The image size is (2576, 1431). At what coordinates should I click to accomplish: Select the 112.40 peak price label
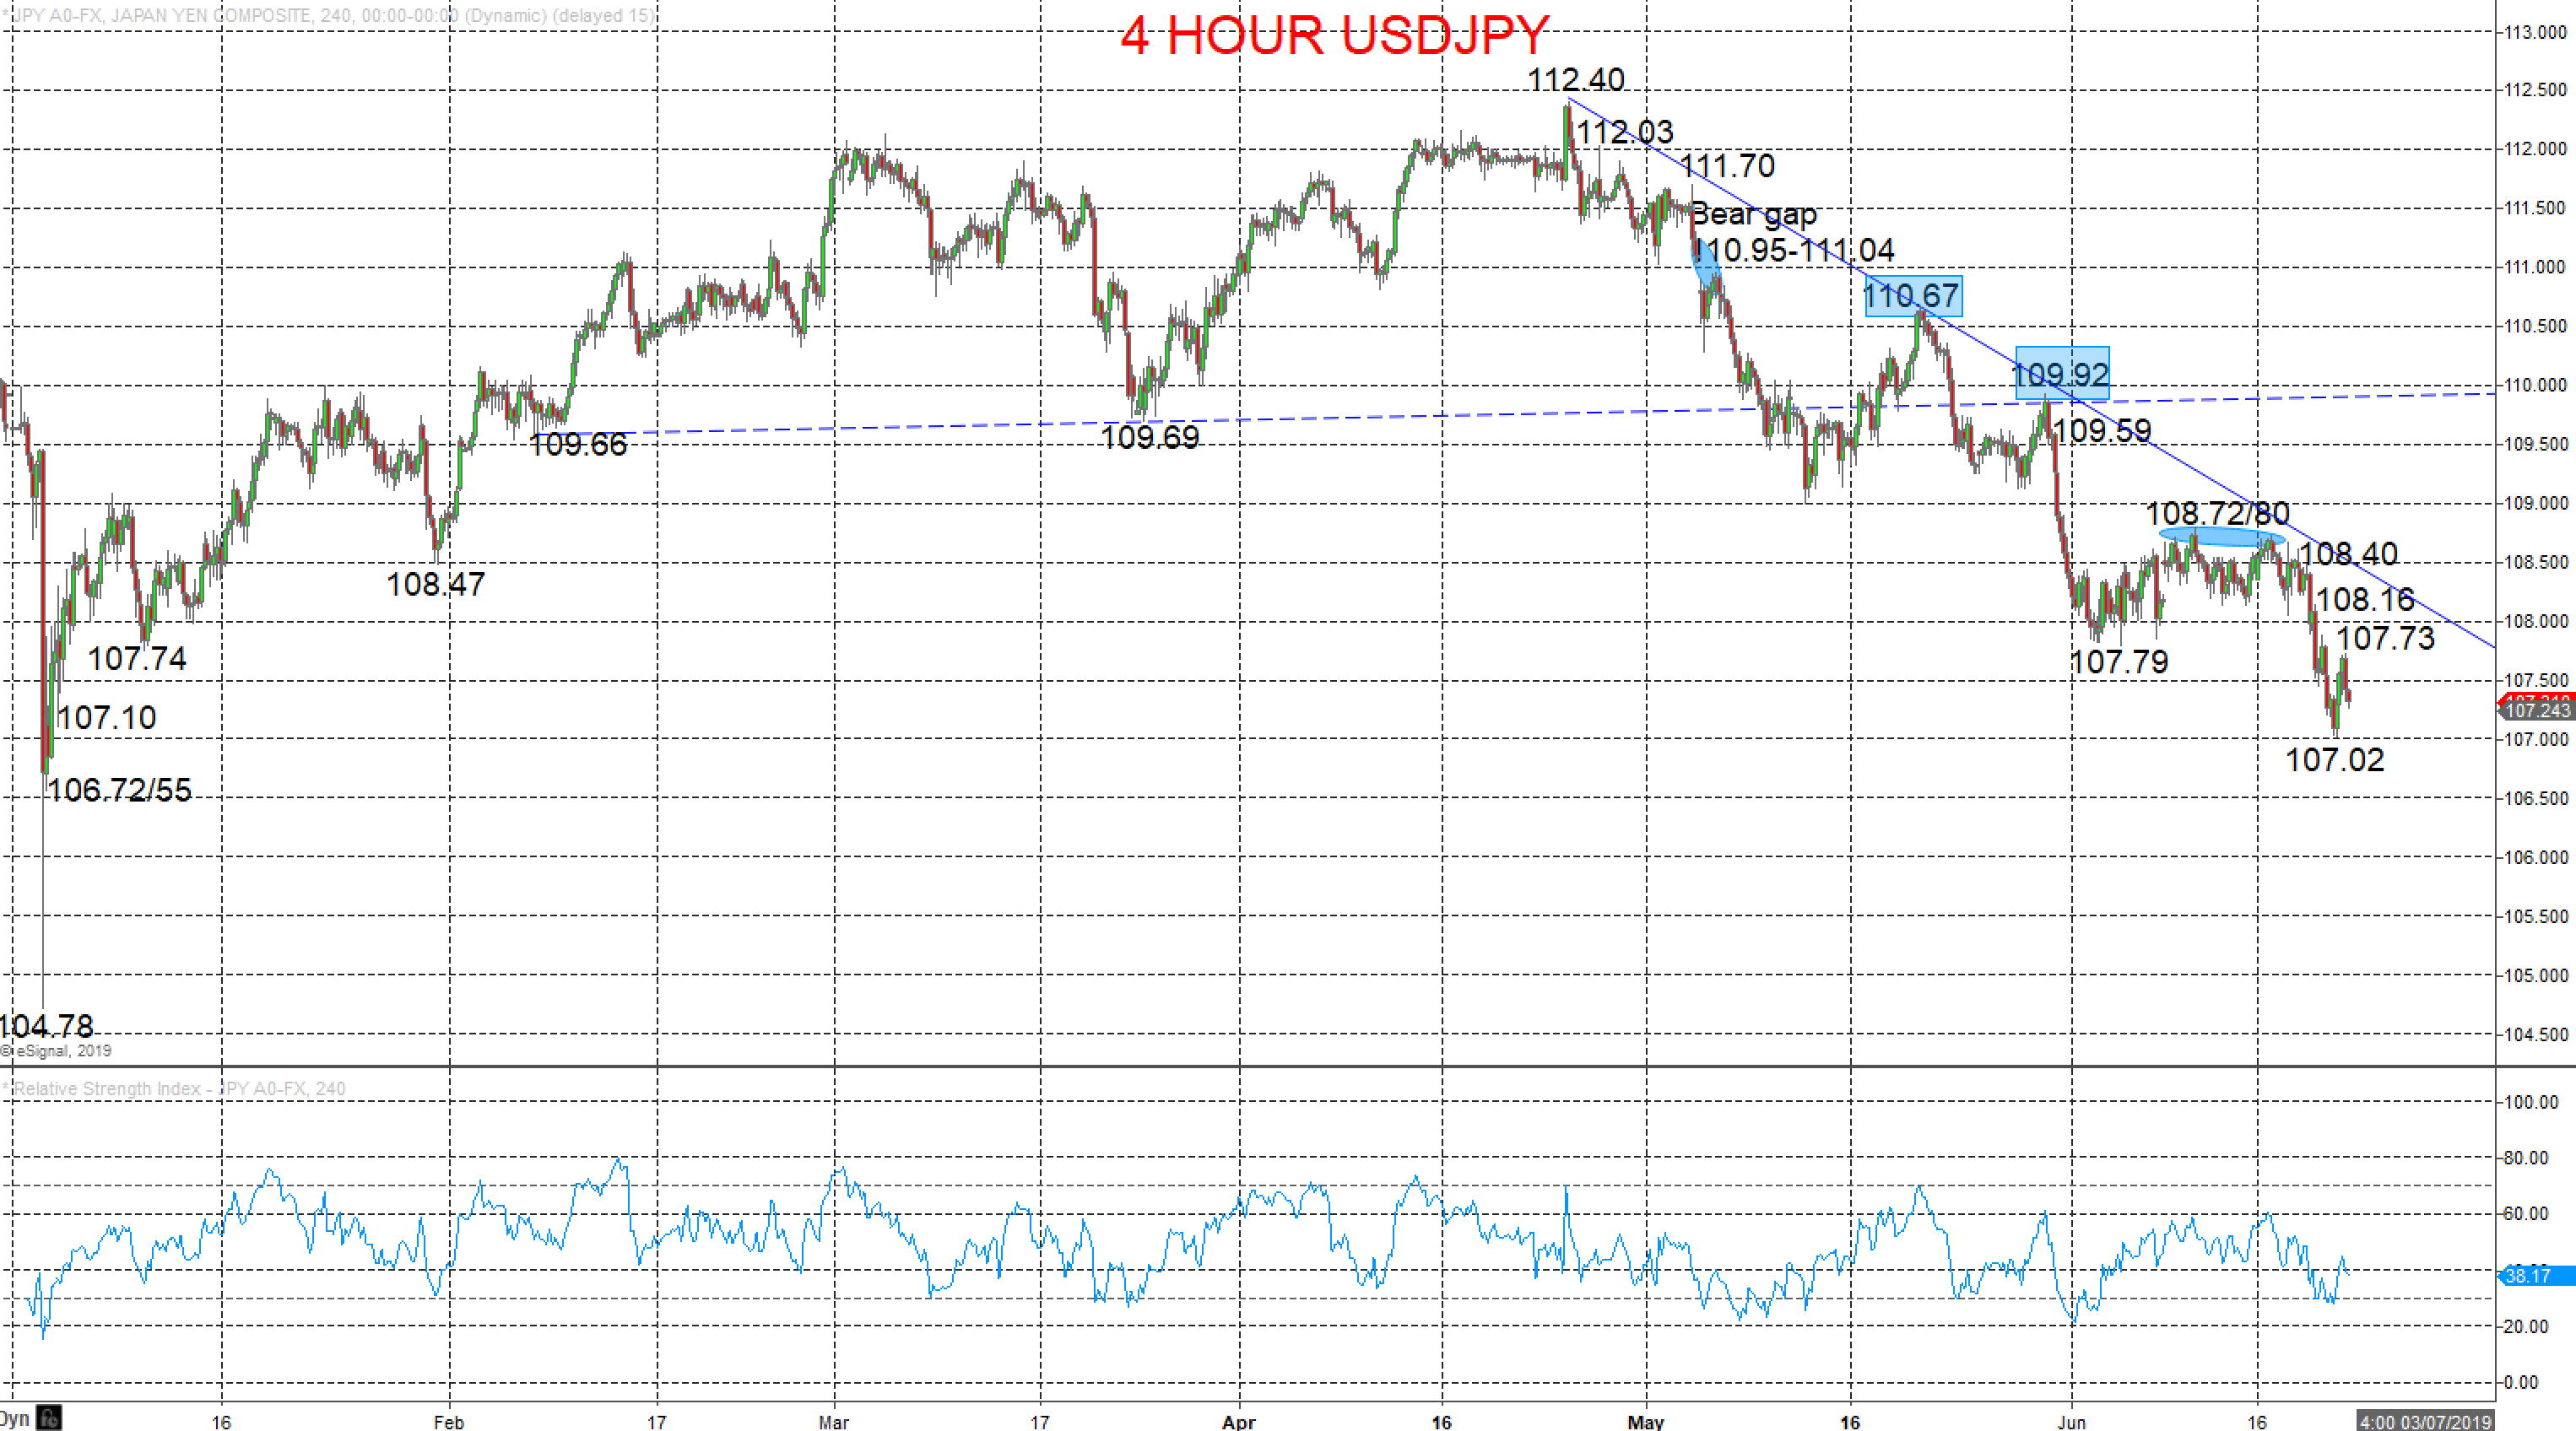1576,79
